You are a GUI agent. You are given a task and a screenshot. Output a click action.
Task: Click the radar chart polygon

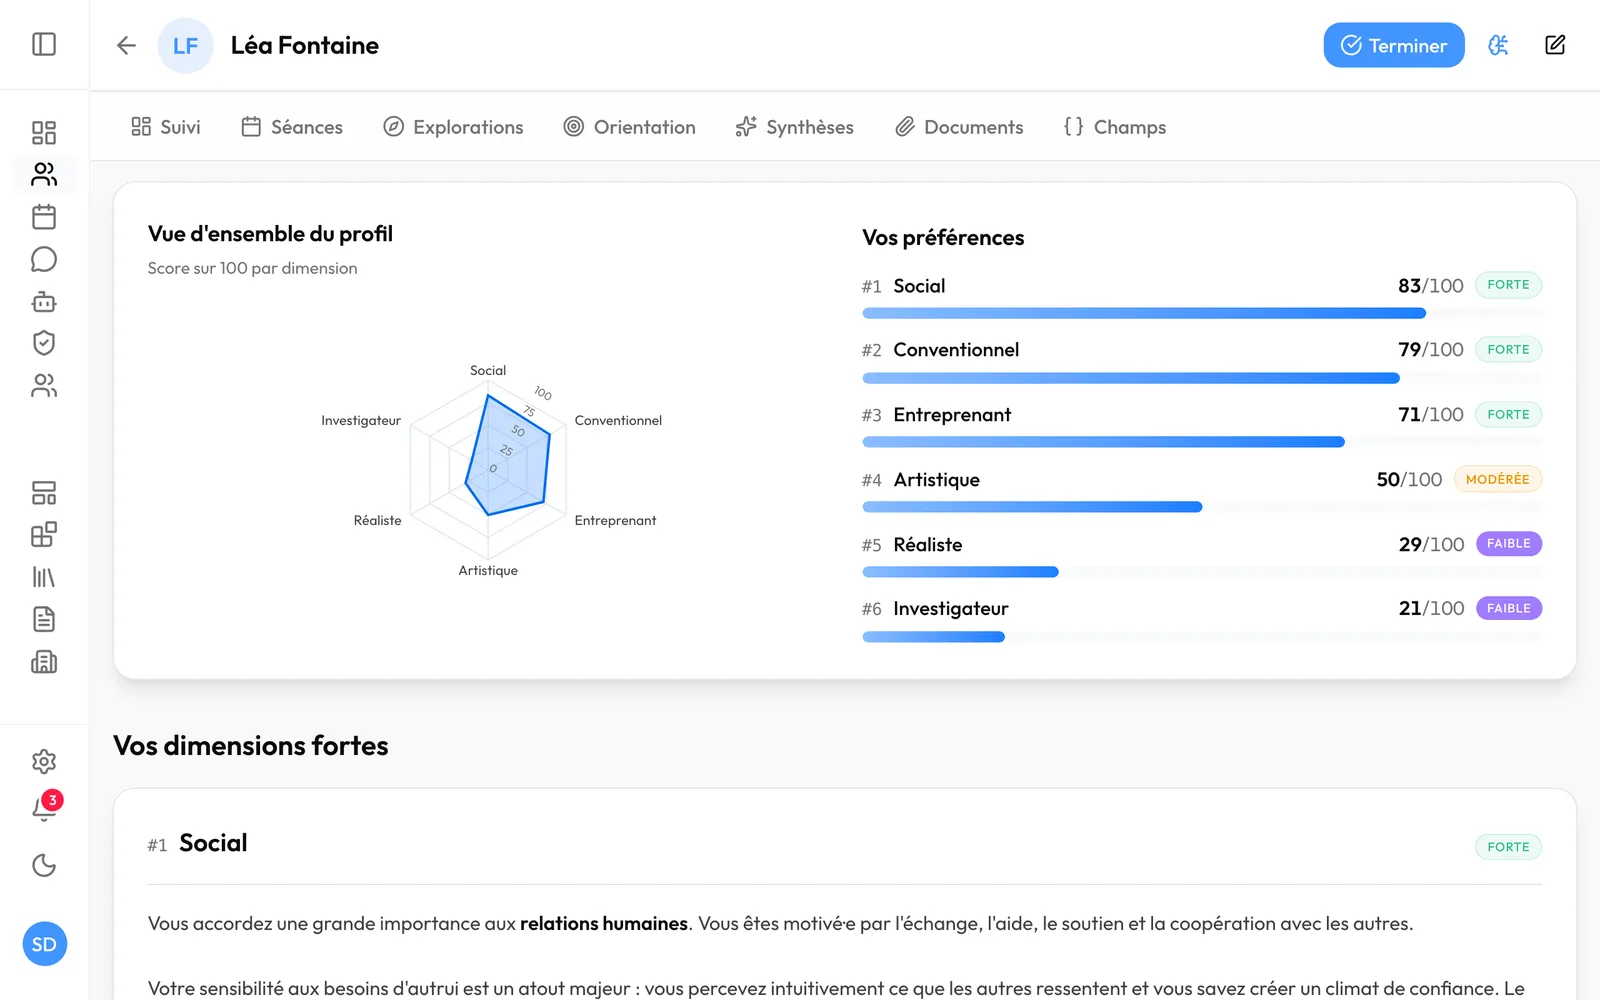(x=507, y=455)
